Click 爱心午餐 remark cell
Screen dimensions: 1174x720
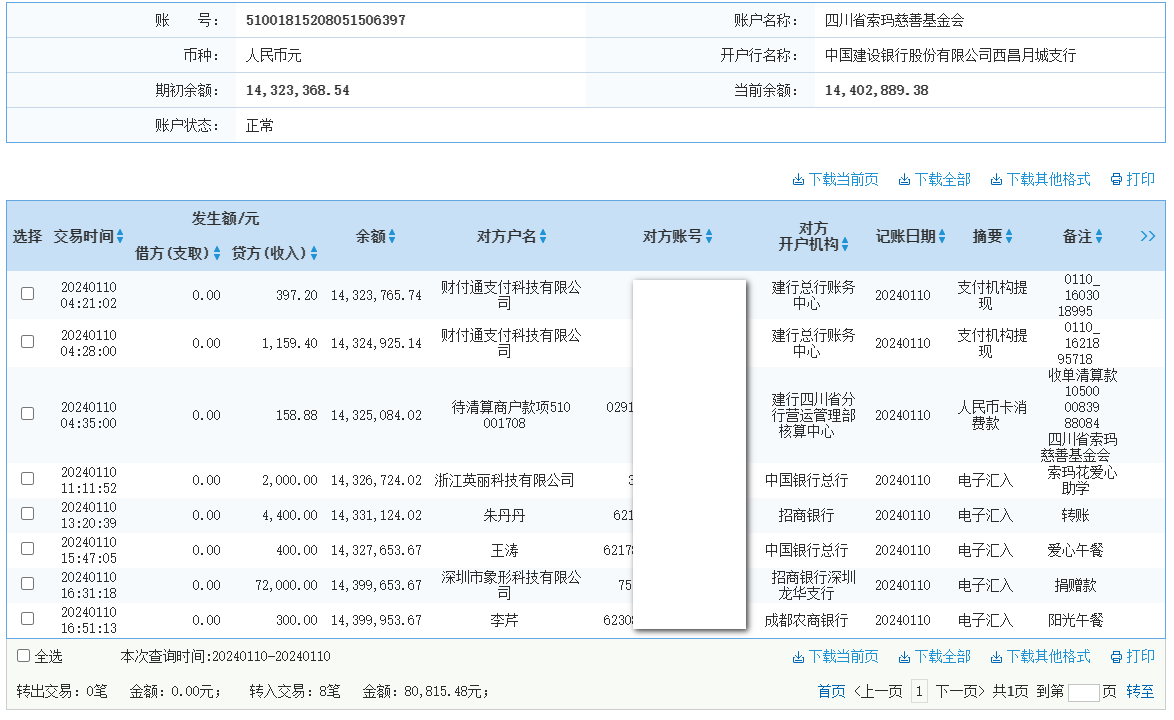coord(1075,550)
